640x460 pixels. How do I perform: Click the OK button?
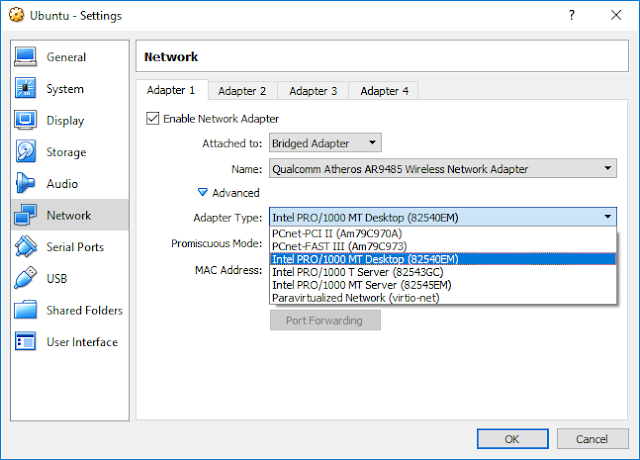(512, 439)
